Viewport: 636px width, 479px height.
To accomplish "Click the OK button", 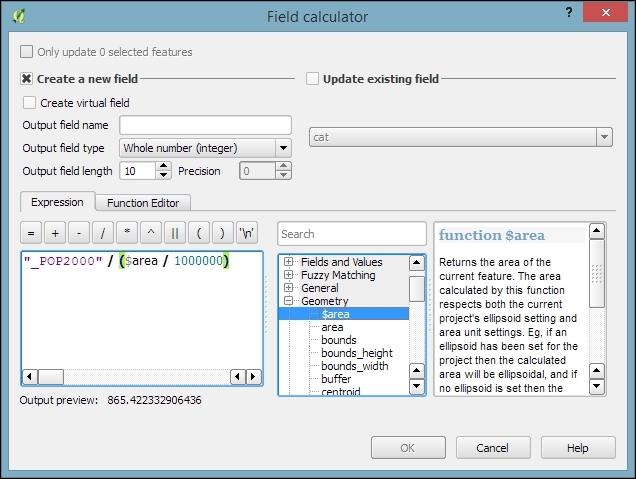I will 408,448.
